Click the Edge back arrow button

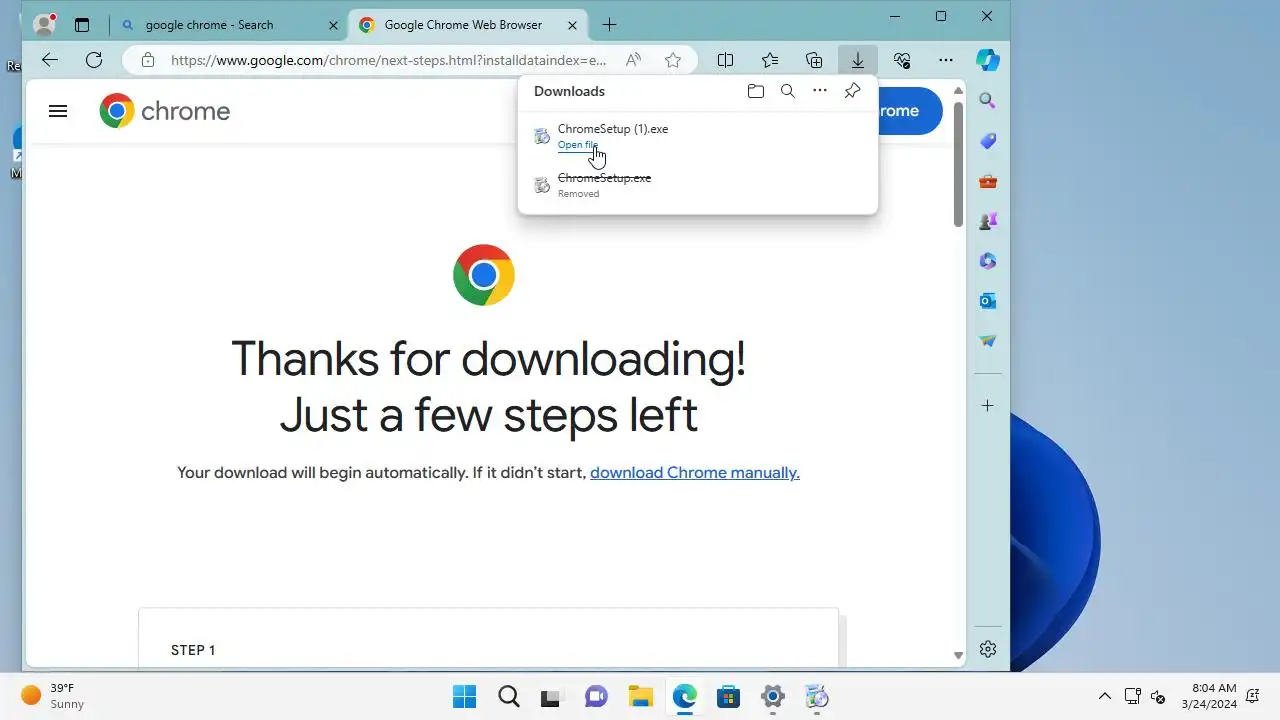coord(49,60)
